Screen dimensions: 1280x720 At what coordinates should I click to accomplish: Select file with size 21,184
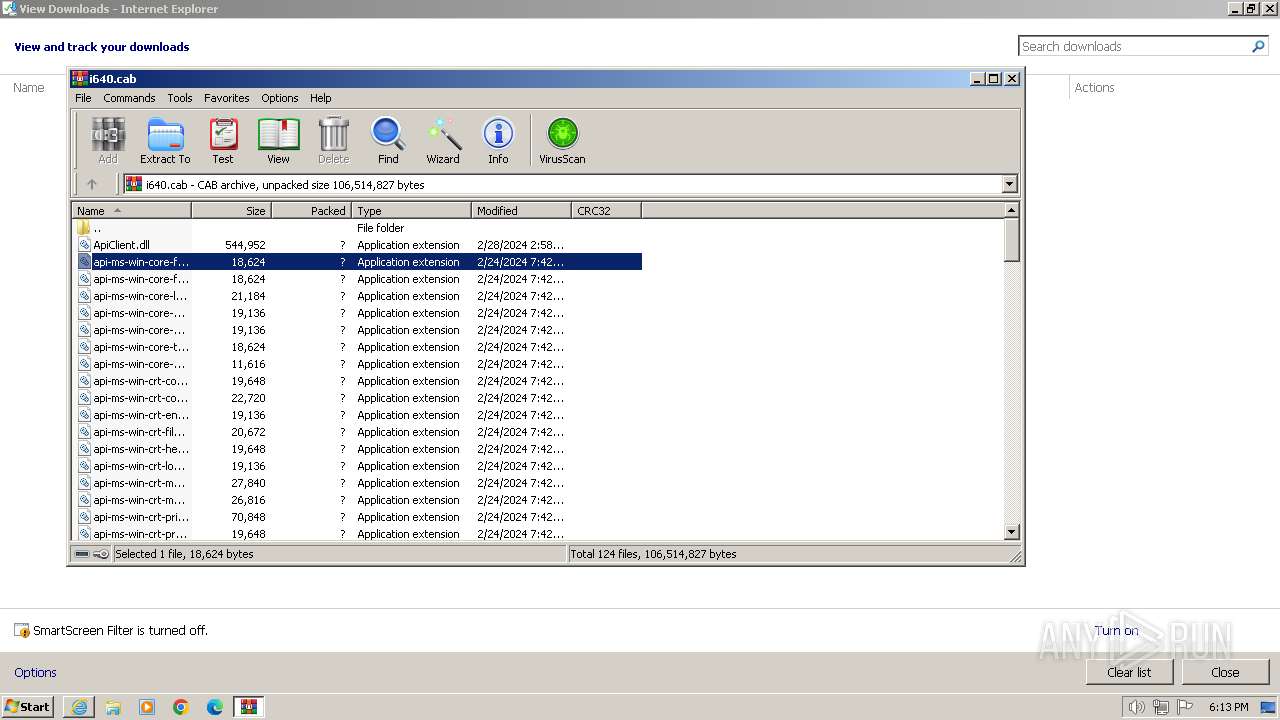tap(357, 296)
